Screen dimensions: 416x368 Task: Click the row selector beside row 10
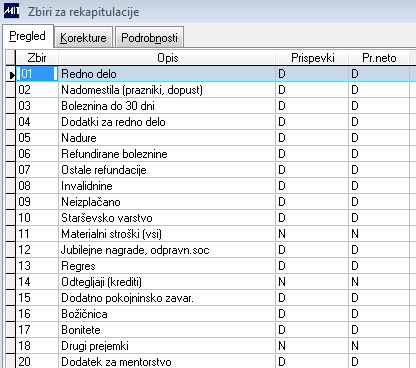(x=11, y=218)
